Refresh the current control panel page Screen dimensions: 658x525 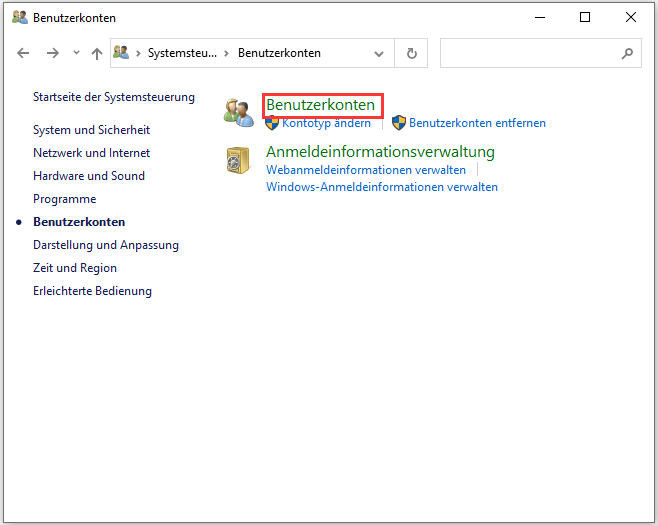tap(412, 53)
